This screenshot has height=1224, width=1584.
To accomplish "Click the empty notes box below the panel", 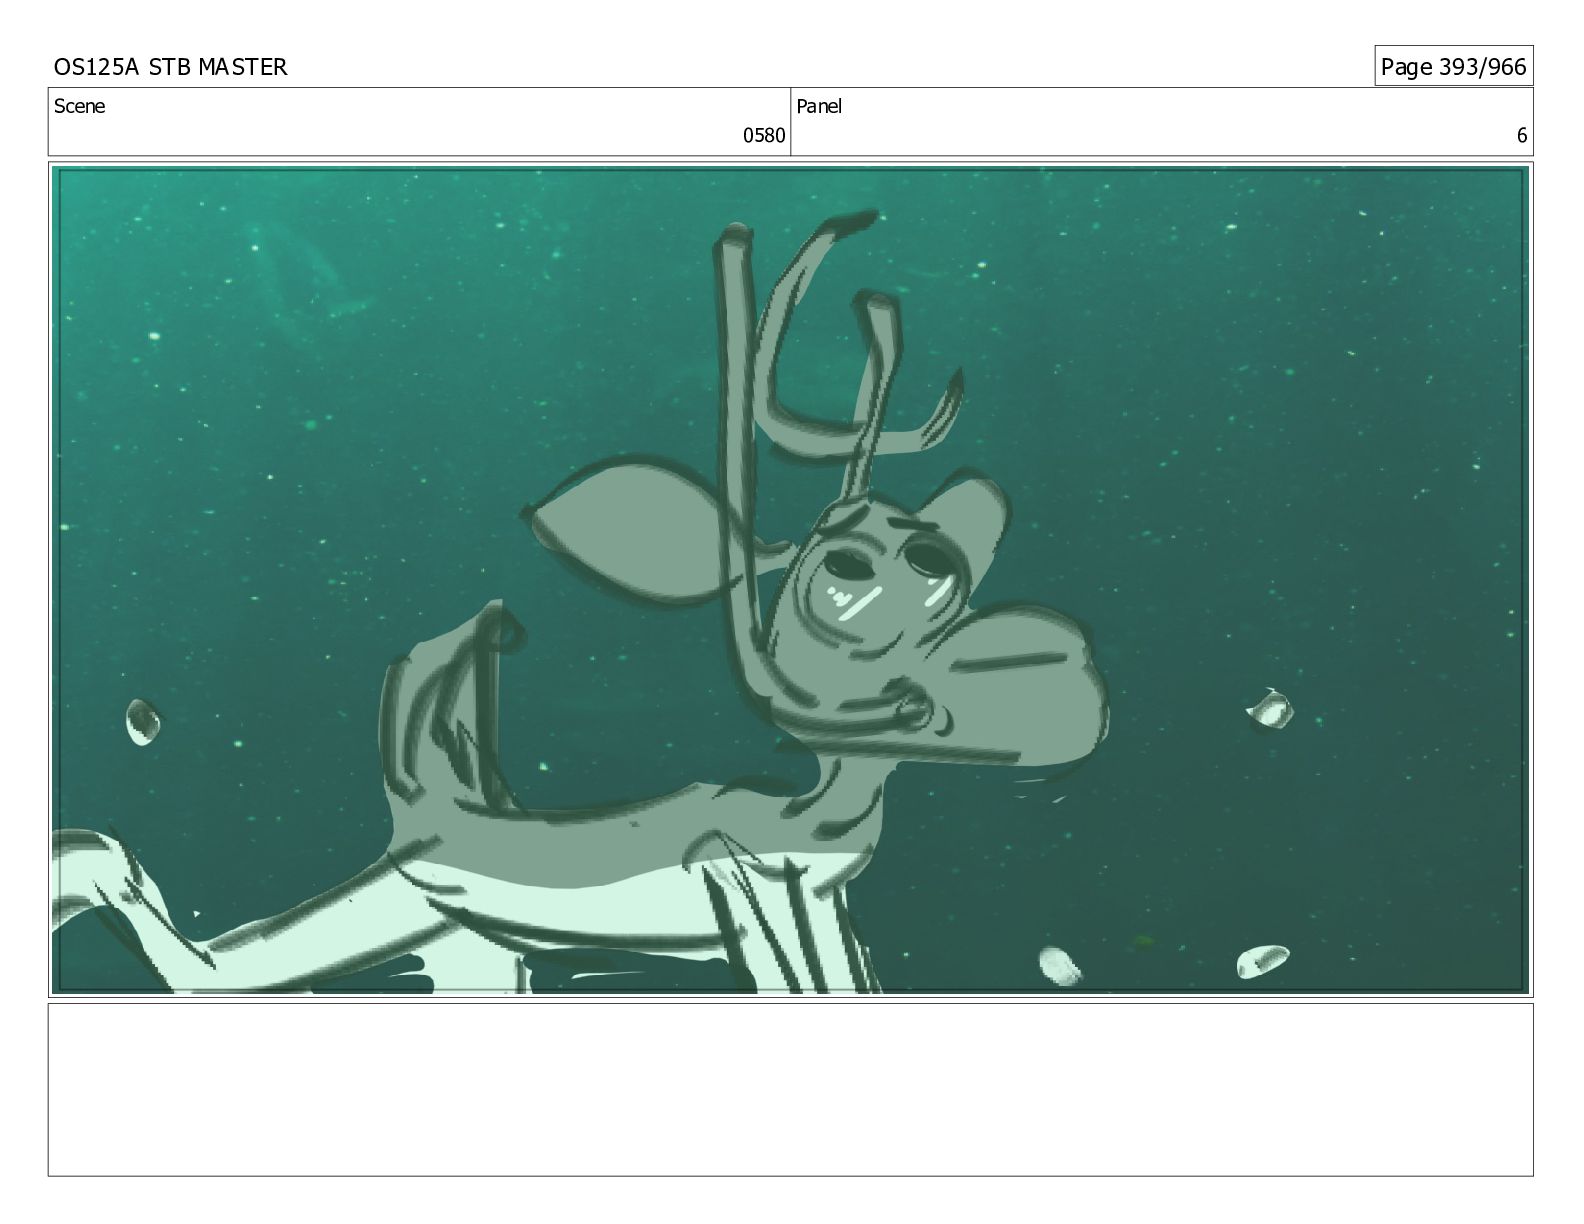I will point(790,1090).
